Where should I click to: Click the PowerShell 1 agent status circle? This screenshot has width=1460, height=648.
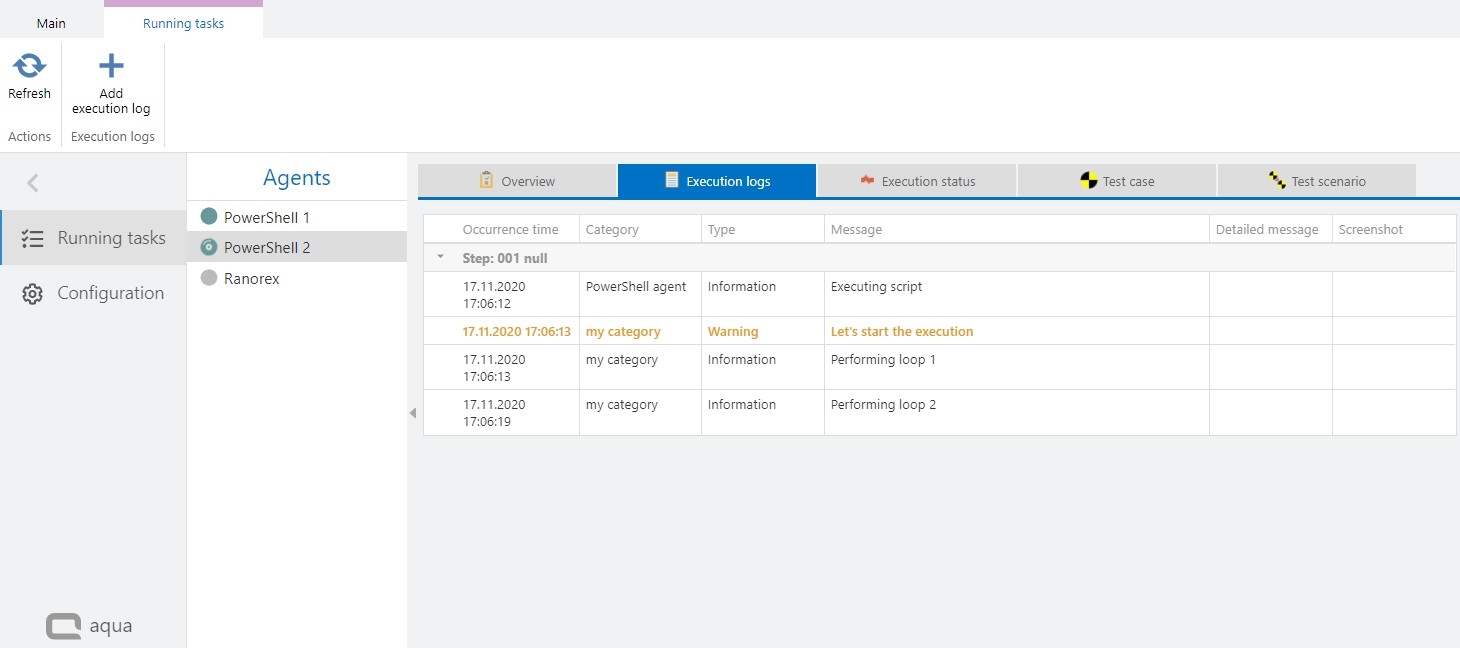(x=209, y=217)
